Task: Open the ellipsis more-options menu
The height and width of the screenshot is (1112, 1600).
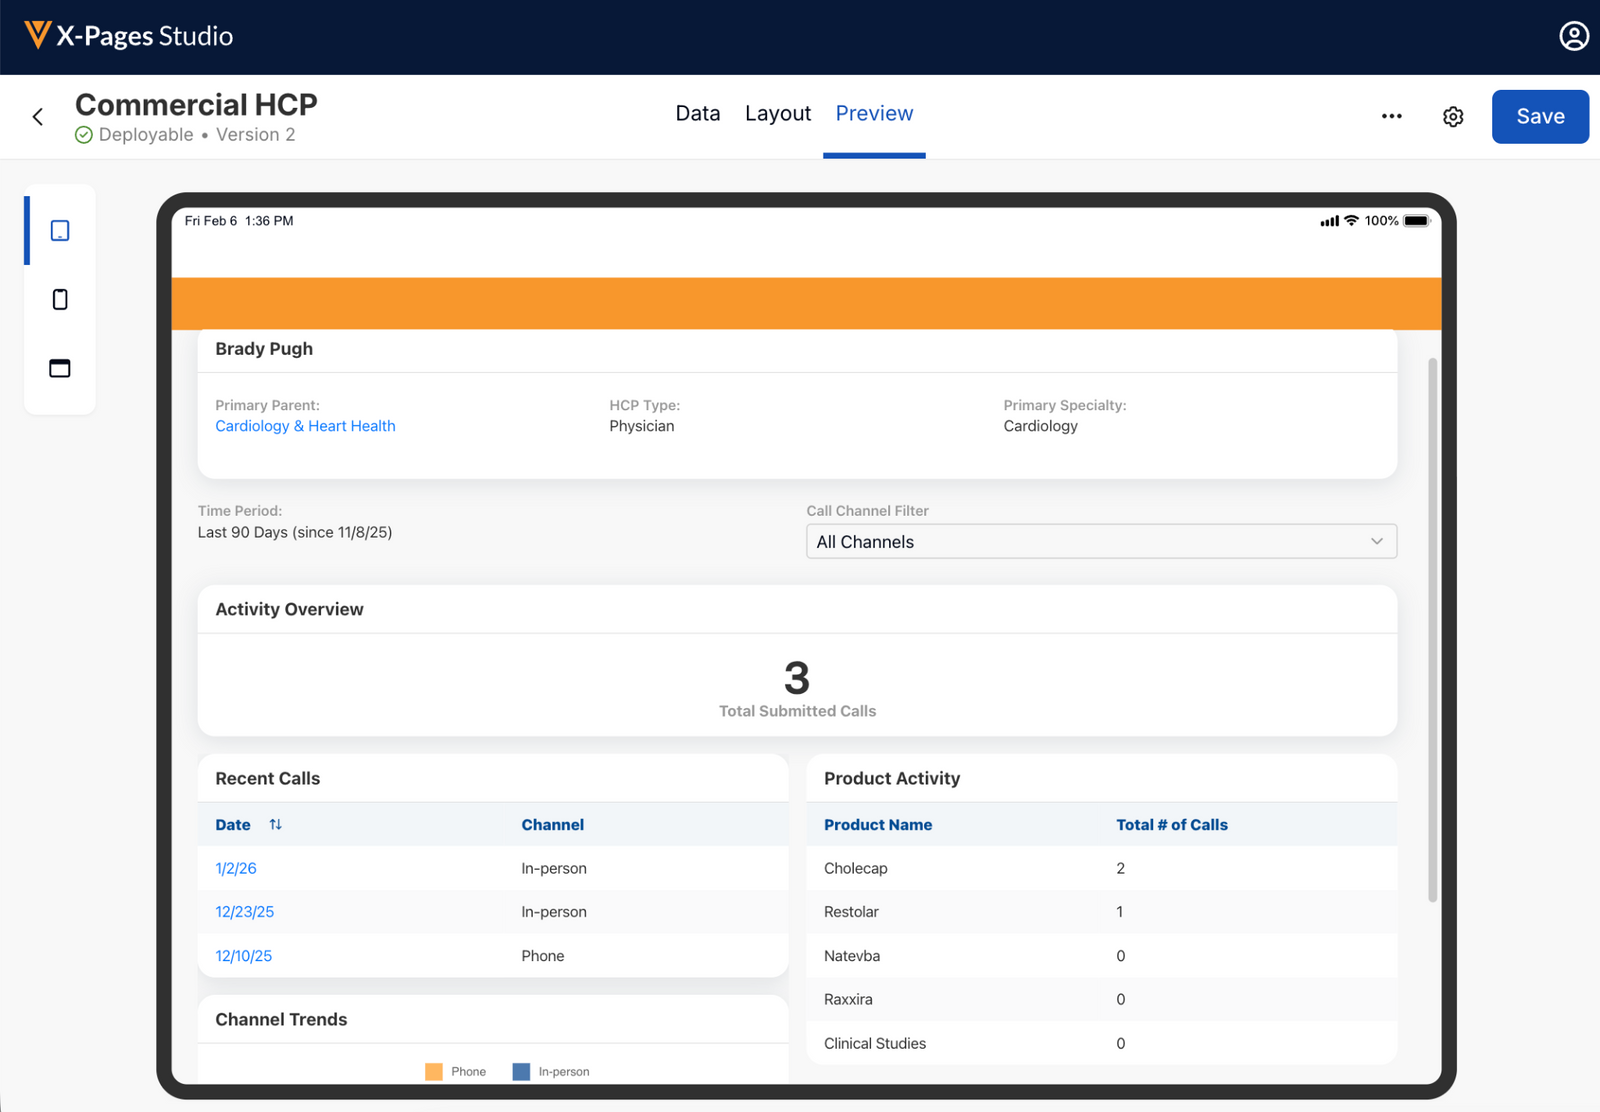Action: tap(1391, 116)
